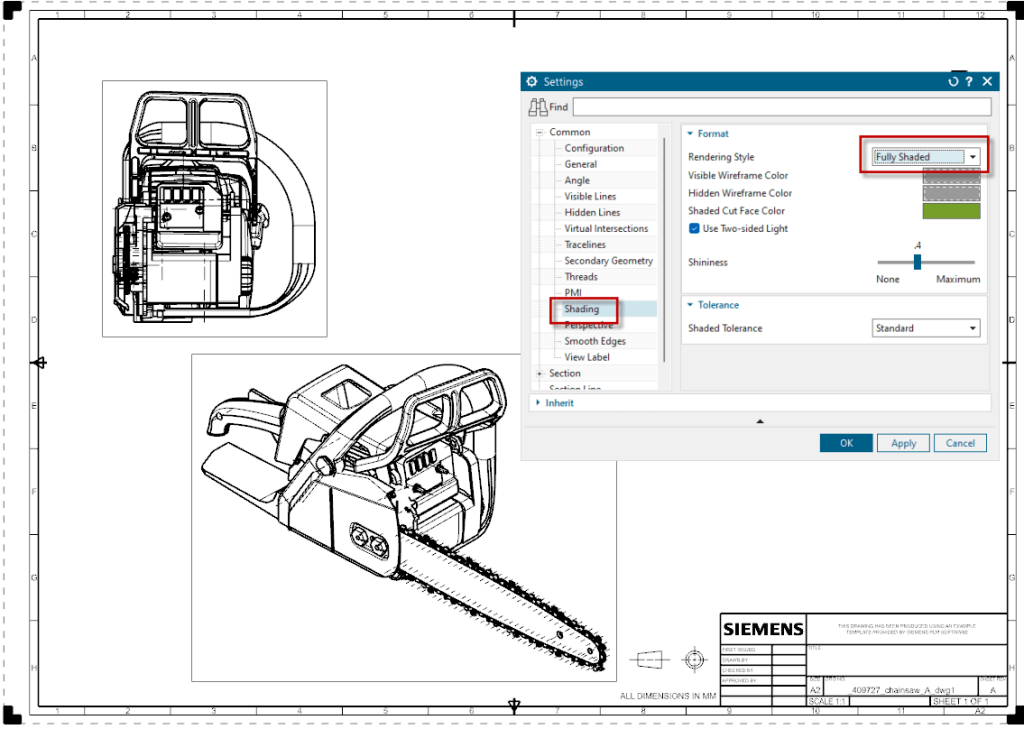Viewport: 1024px width, 729px height.
Task: Select Smooth Edges in settings tree
Action: pyautogui.click(x=594, y=341)
